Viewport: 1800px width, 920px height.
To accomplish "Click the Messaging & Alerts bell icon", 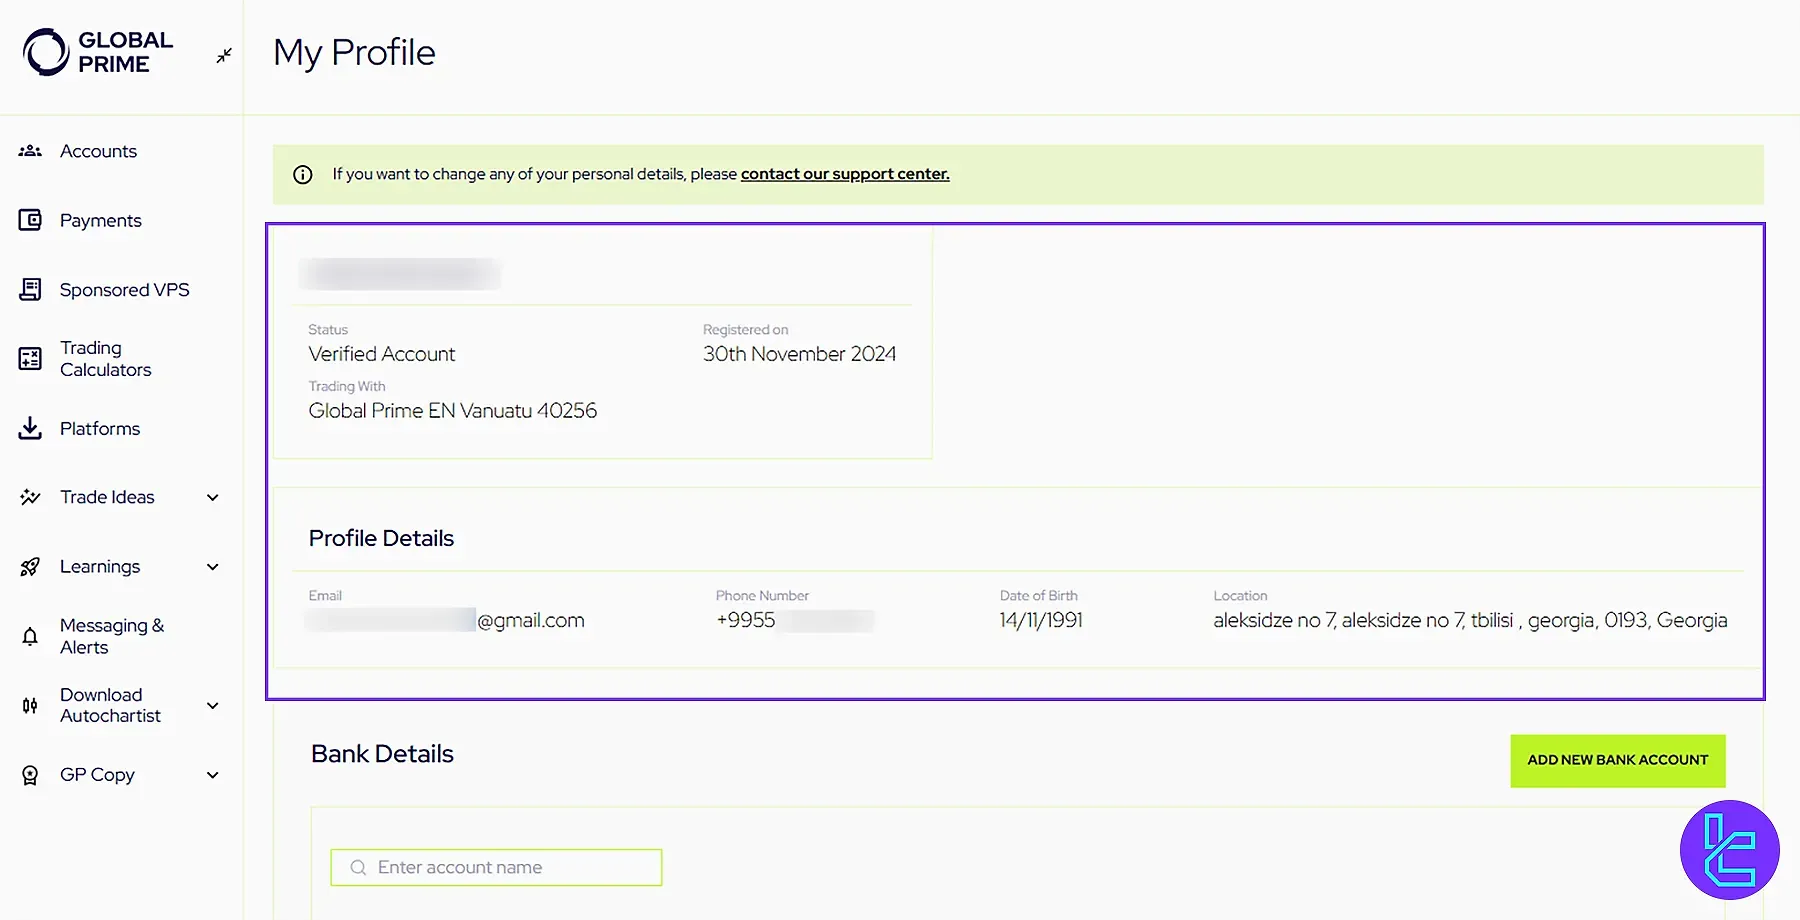I will tap(29, 636).
